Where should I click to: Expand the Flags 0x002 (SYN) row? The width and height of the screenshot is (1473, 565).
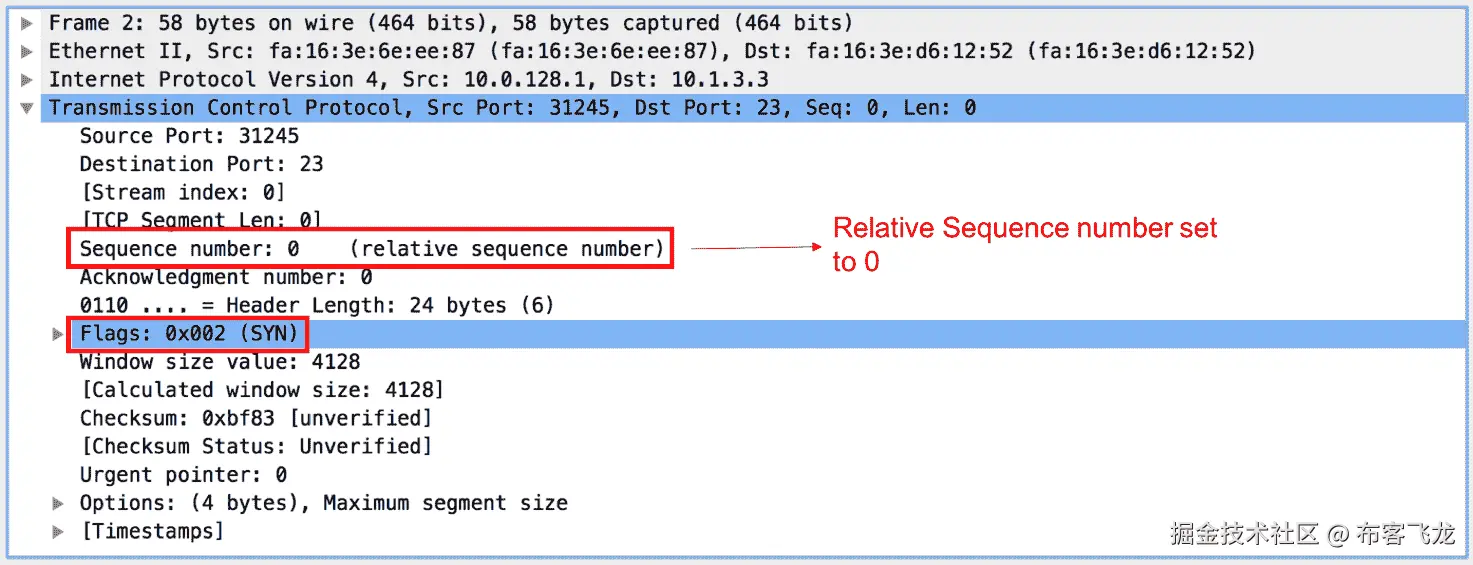(x=58, y=334)
